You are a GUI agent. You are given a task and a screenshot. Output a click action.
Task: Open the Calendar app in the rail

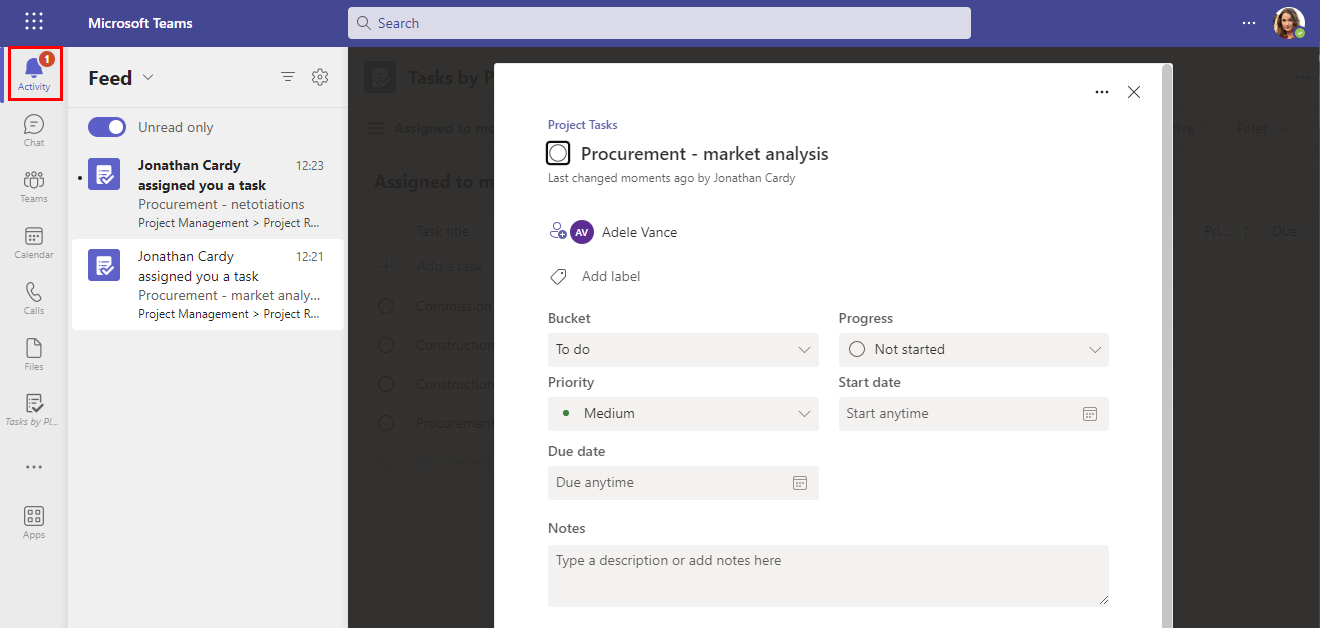tap(34, 242)
